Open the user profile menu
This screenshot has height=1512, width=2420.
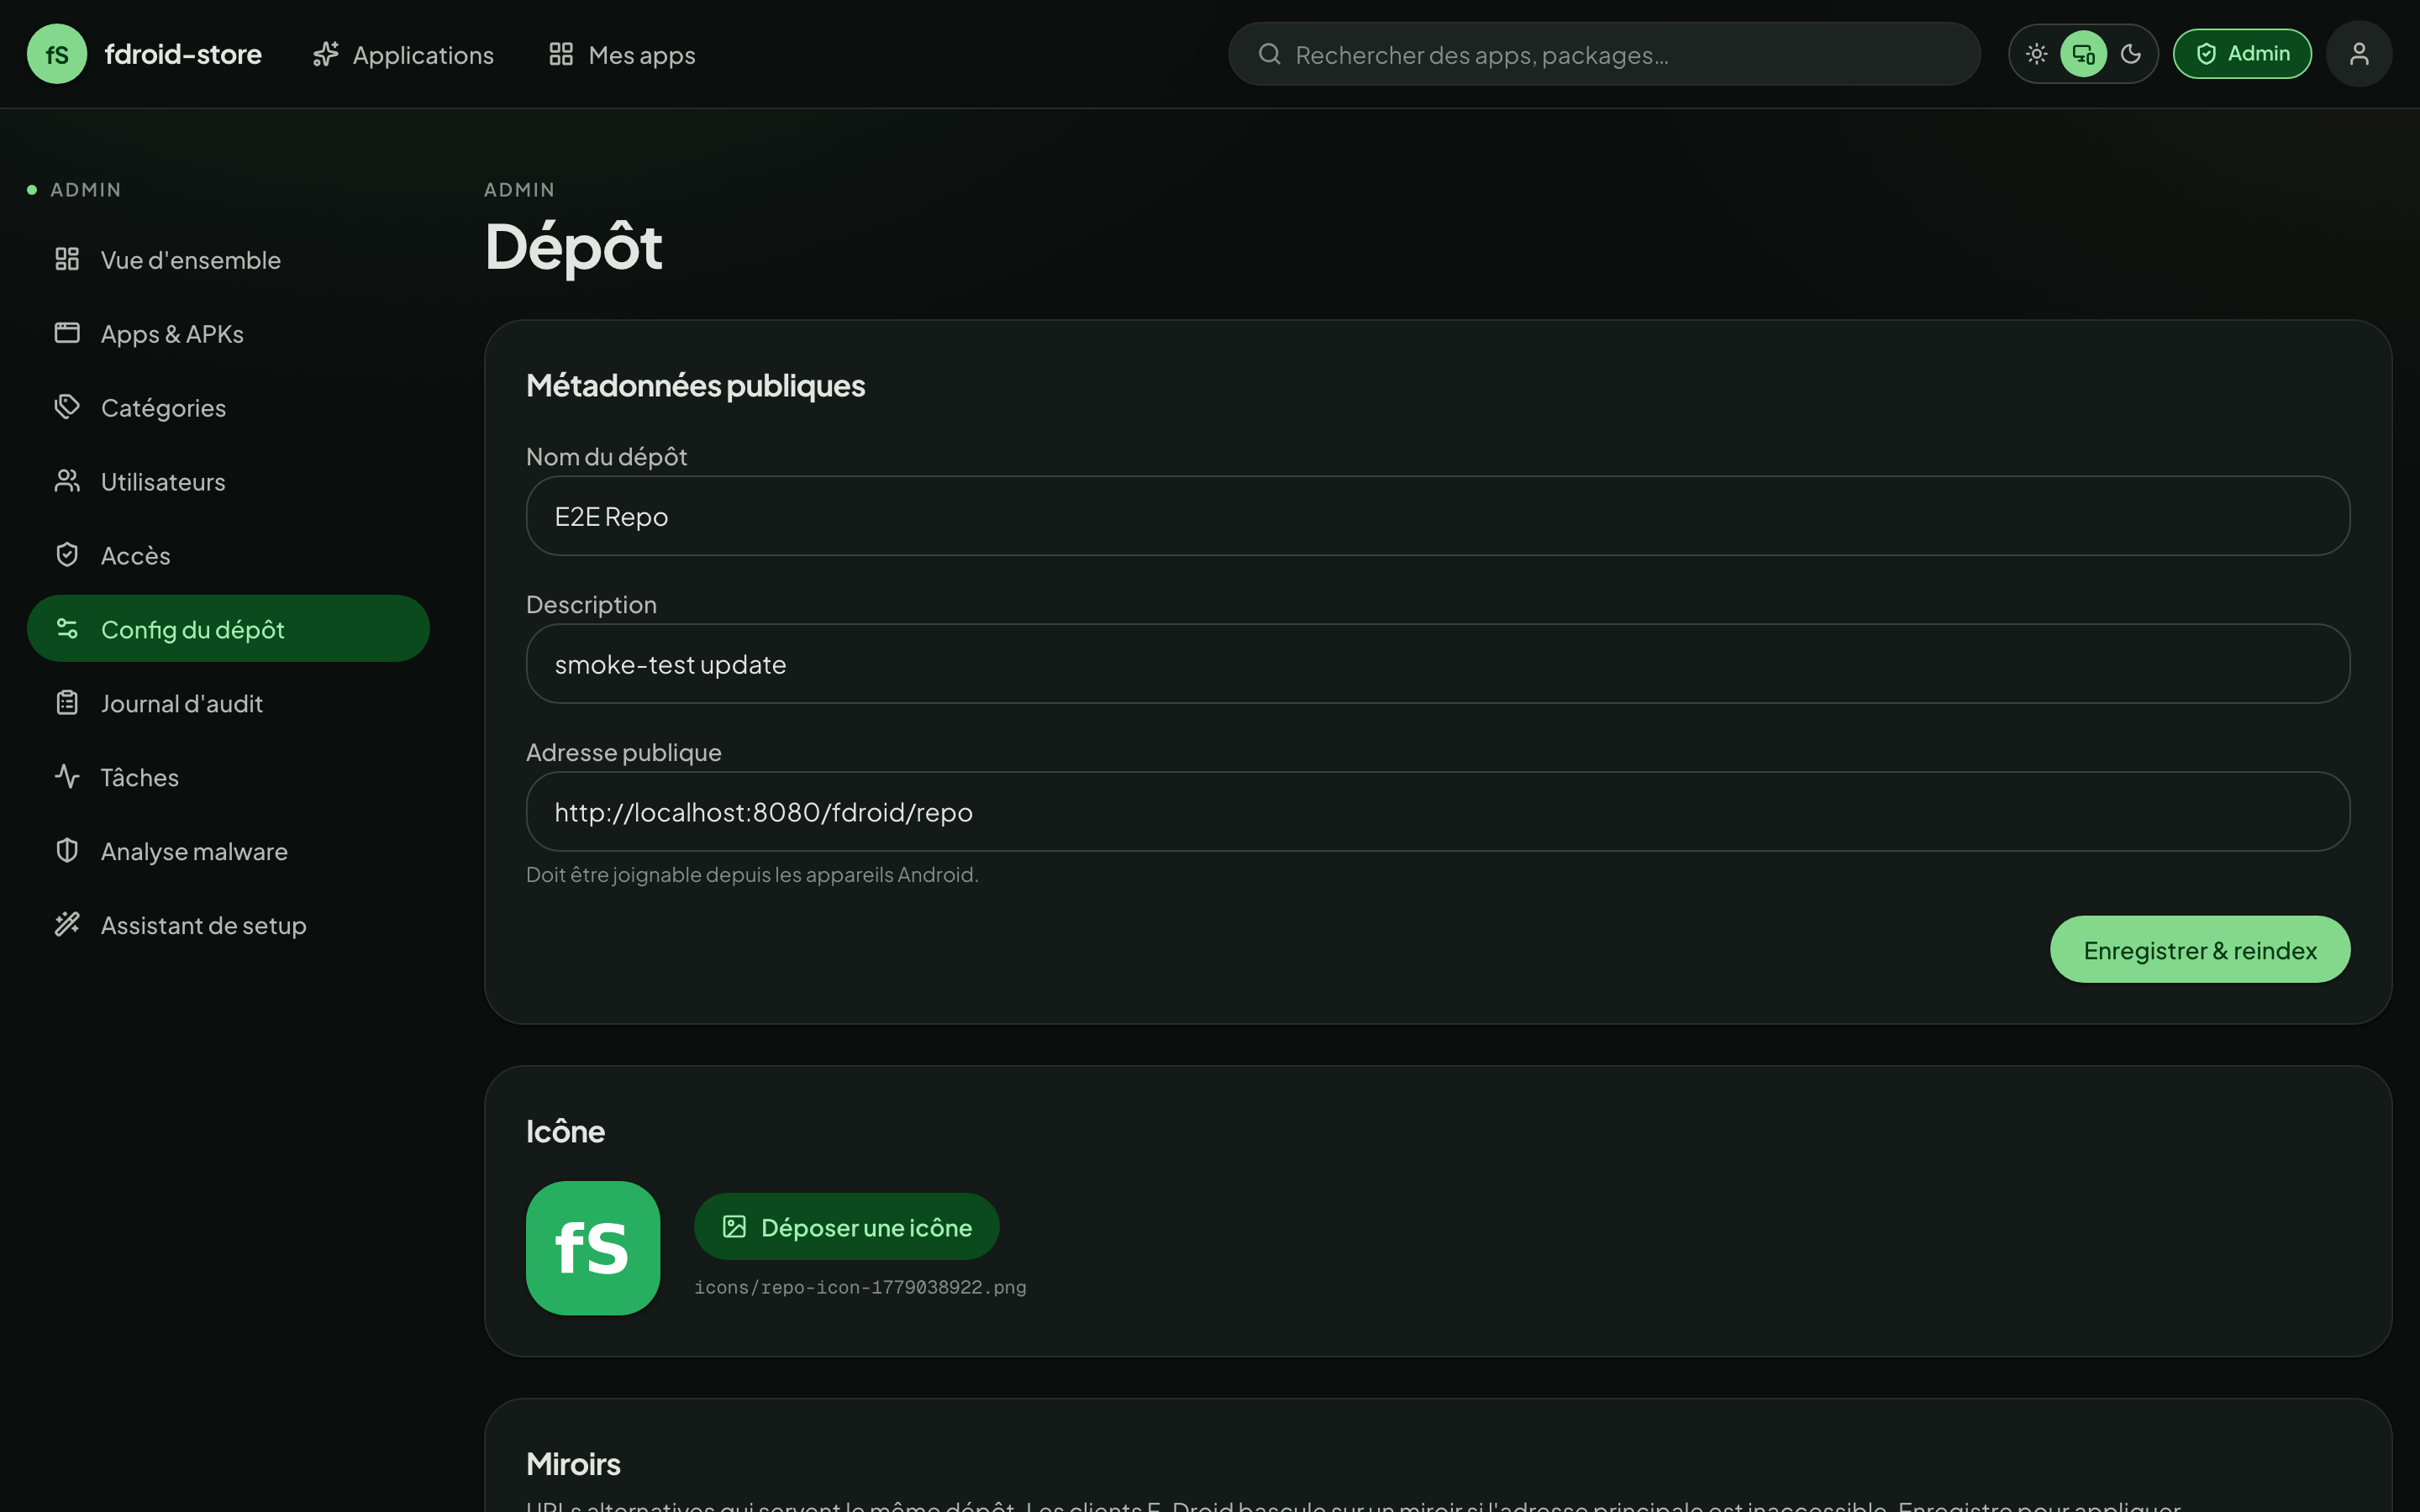2359,54
